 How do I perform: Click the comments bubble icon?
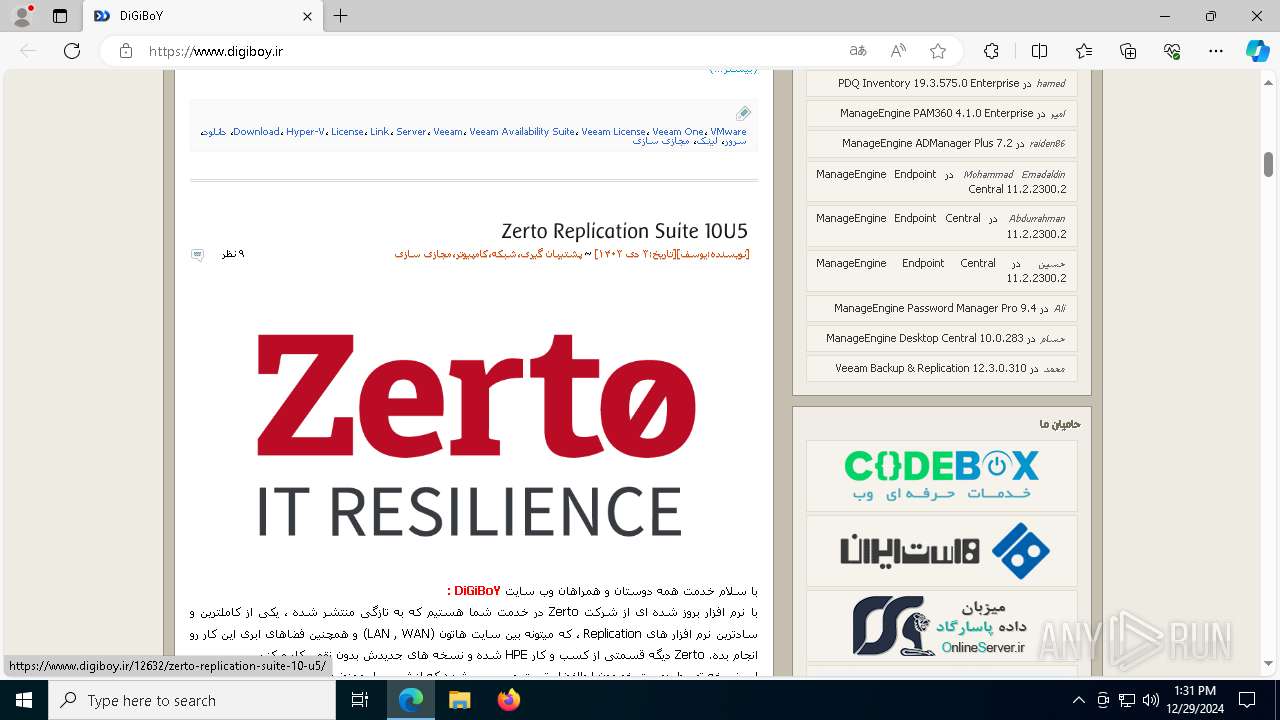click(x=197, y=255)
